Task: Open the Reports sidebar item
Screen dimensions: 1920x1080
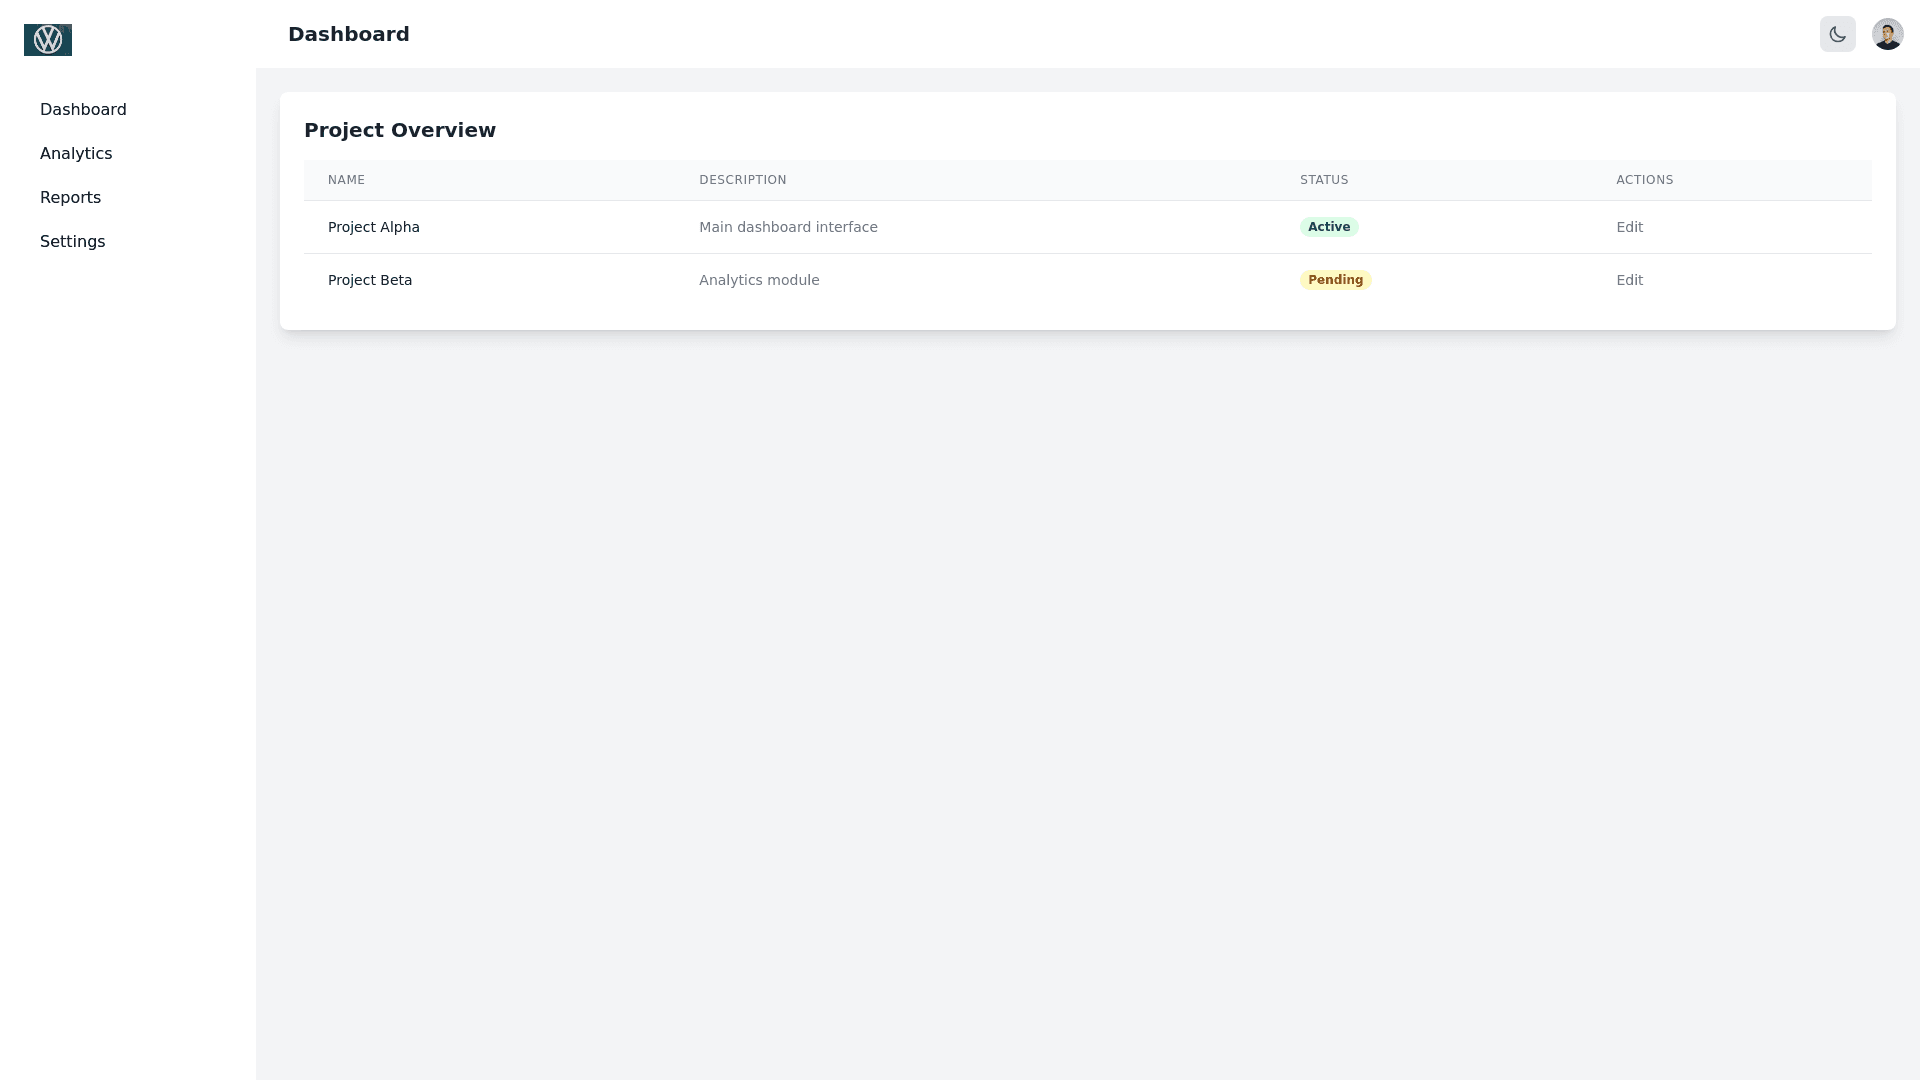Action: 70,198
